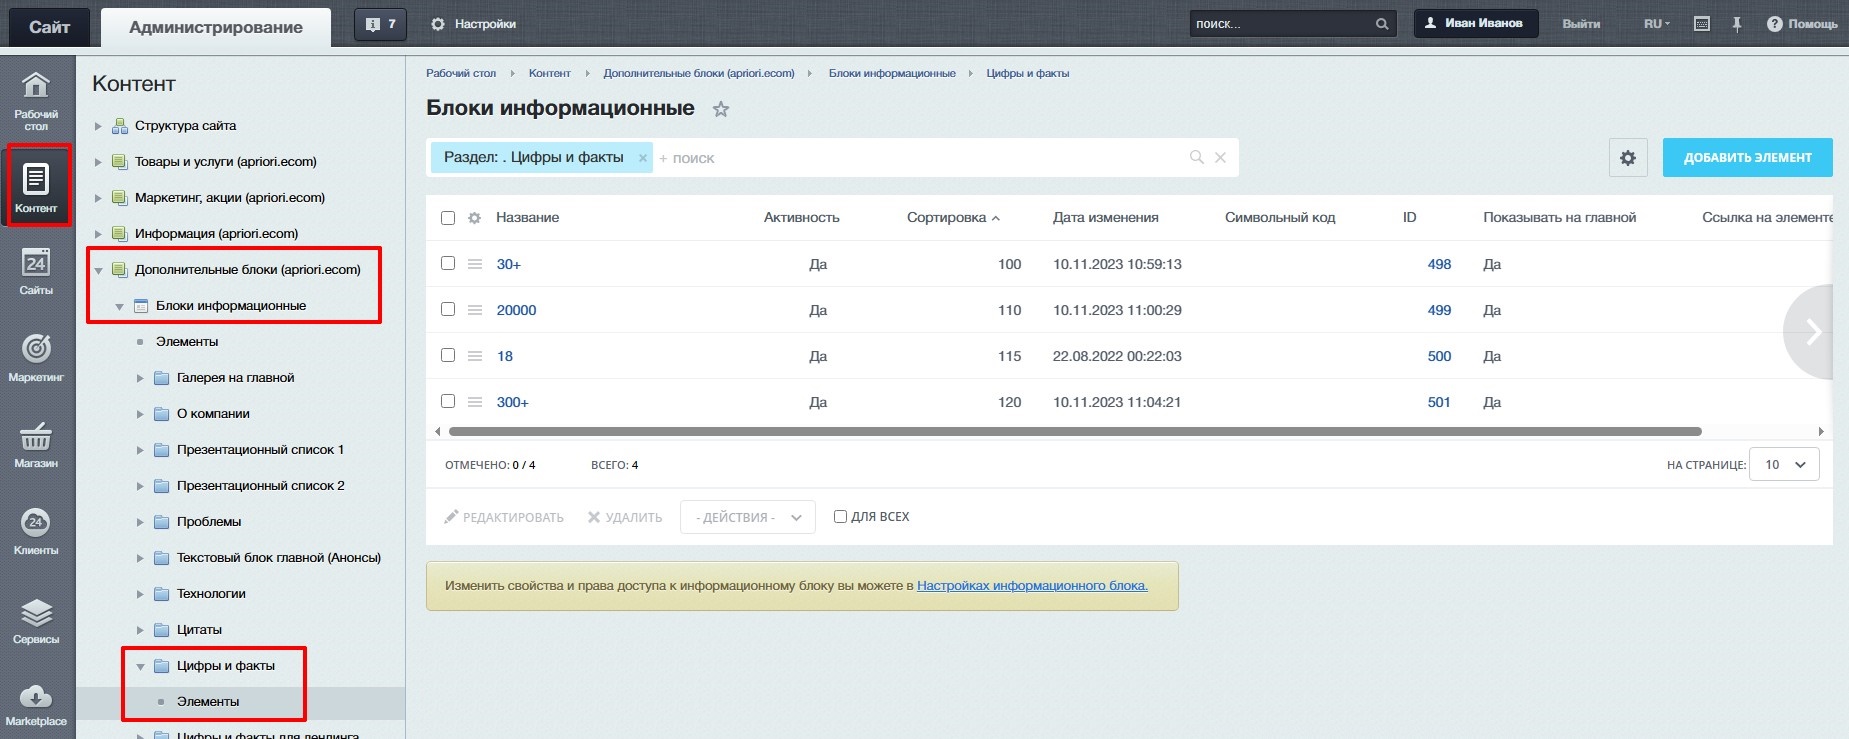Viewport: 1849px width, 739px height.
Task: Open list settings gear button near Добавить элемент
Action: 1628,158
